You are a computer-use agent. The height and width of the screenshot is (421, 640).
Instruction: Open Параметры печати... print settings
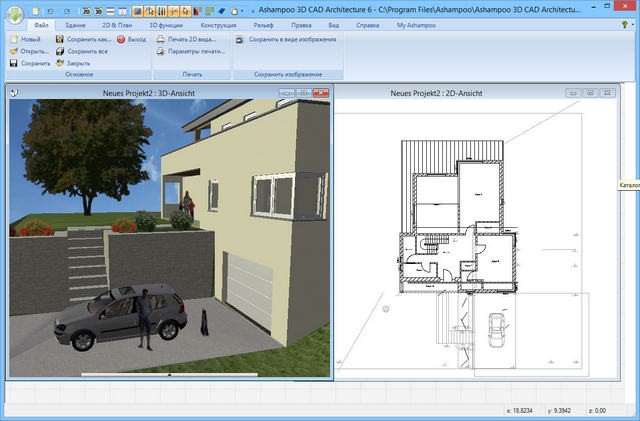tap(191, 51)
